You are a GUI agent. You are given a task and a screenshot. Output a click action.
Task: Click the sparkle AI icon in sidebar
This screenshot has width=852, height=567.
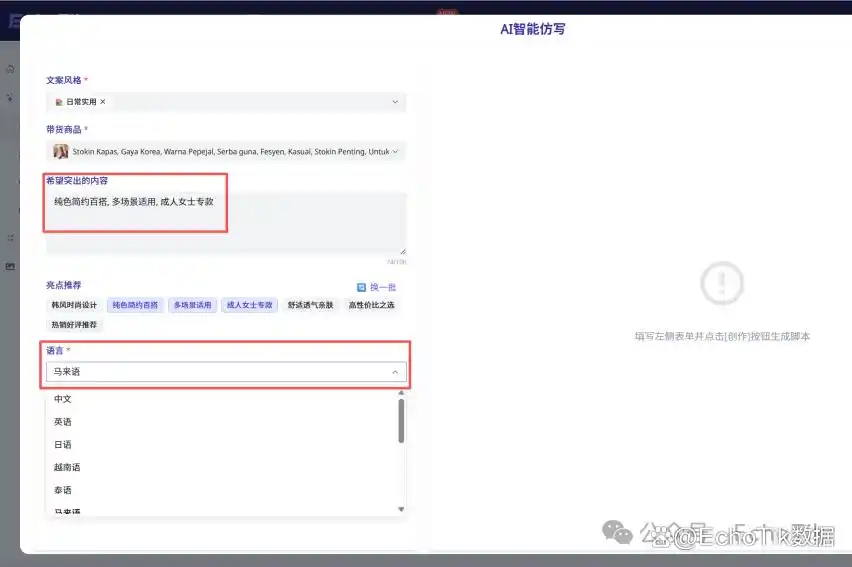coord(10,98)
